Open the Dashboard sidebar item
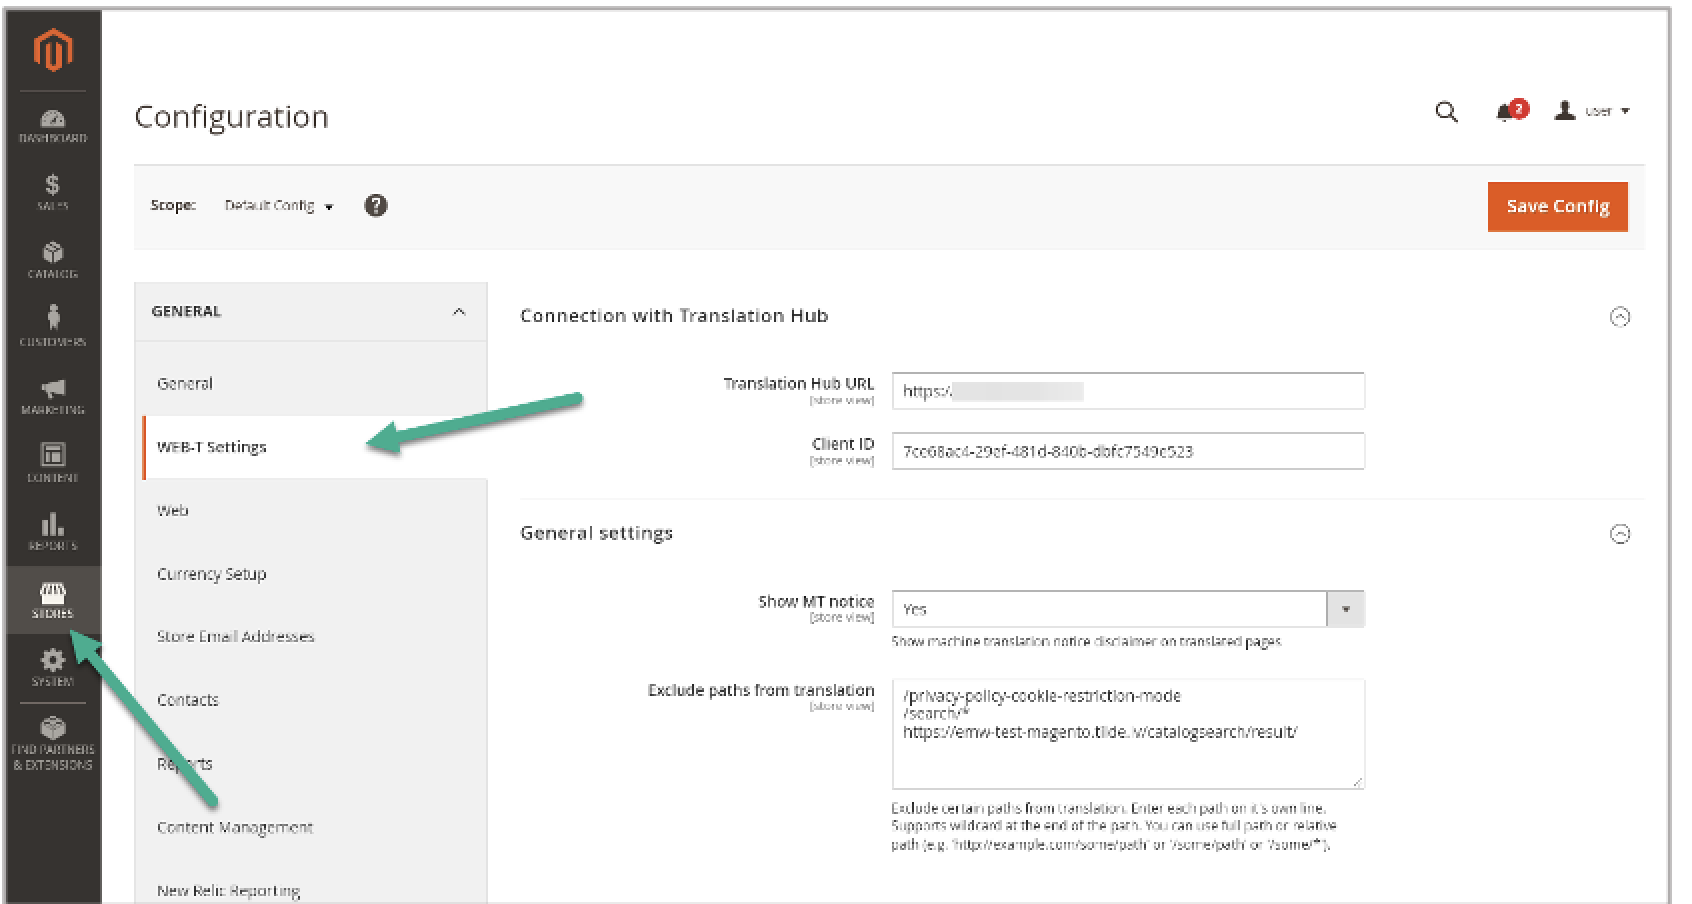Image resolution: width=1692 pixels, height=904 pixels. point(53,127)
